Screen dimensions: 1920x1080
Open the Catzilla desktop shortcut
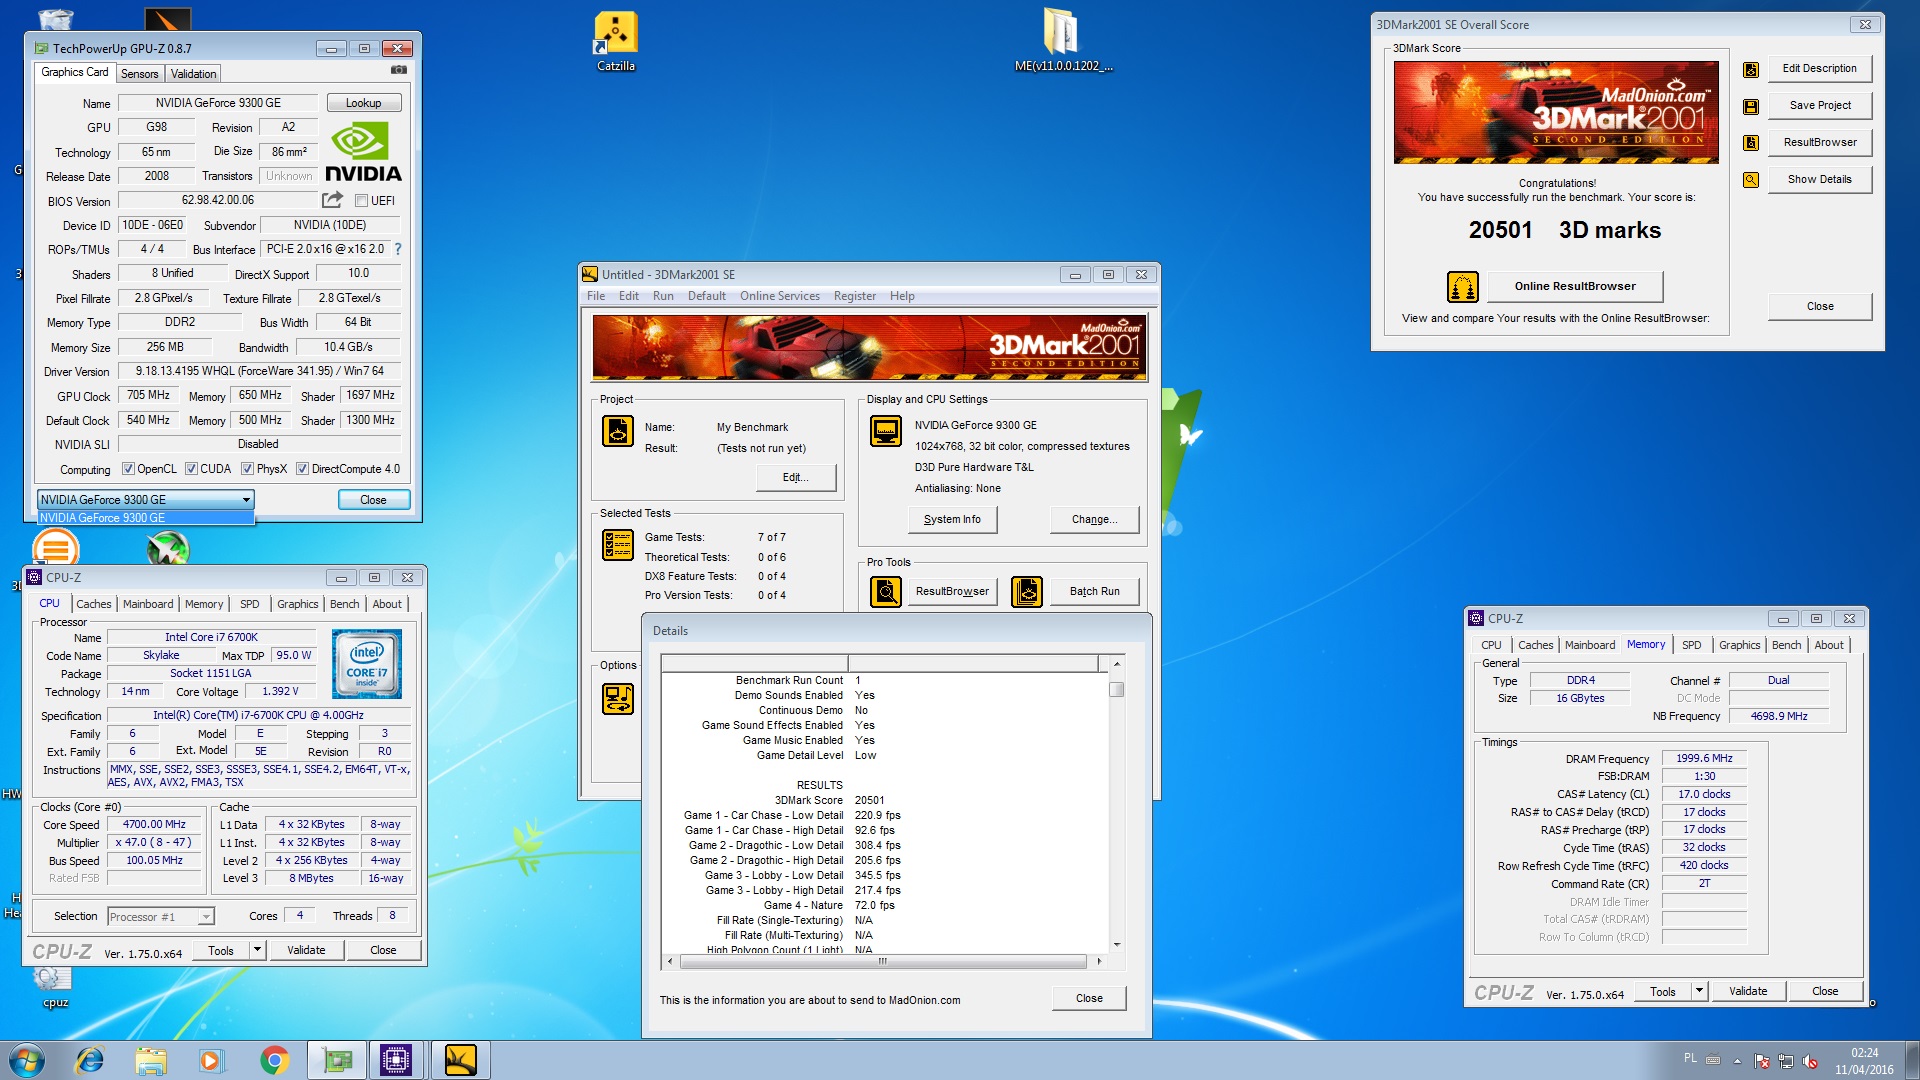pyautogui.click(x=616, y=41)
